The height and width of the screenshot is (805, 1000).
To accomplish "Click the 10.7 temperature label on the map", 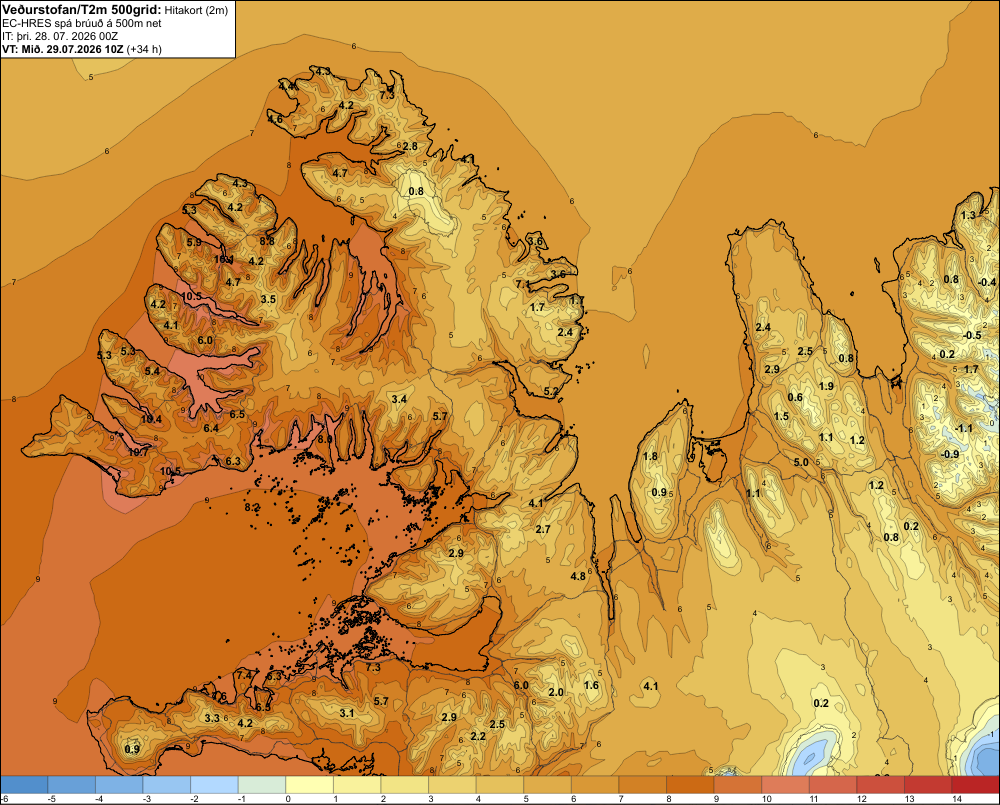I will coord(138,452).
